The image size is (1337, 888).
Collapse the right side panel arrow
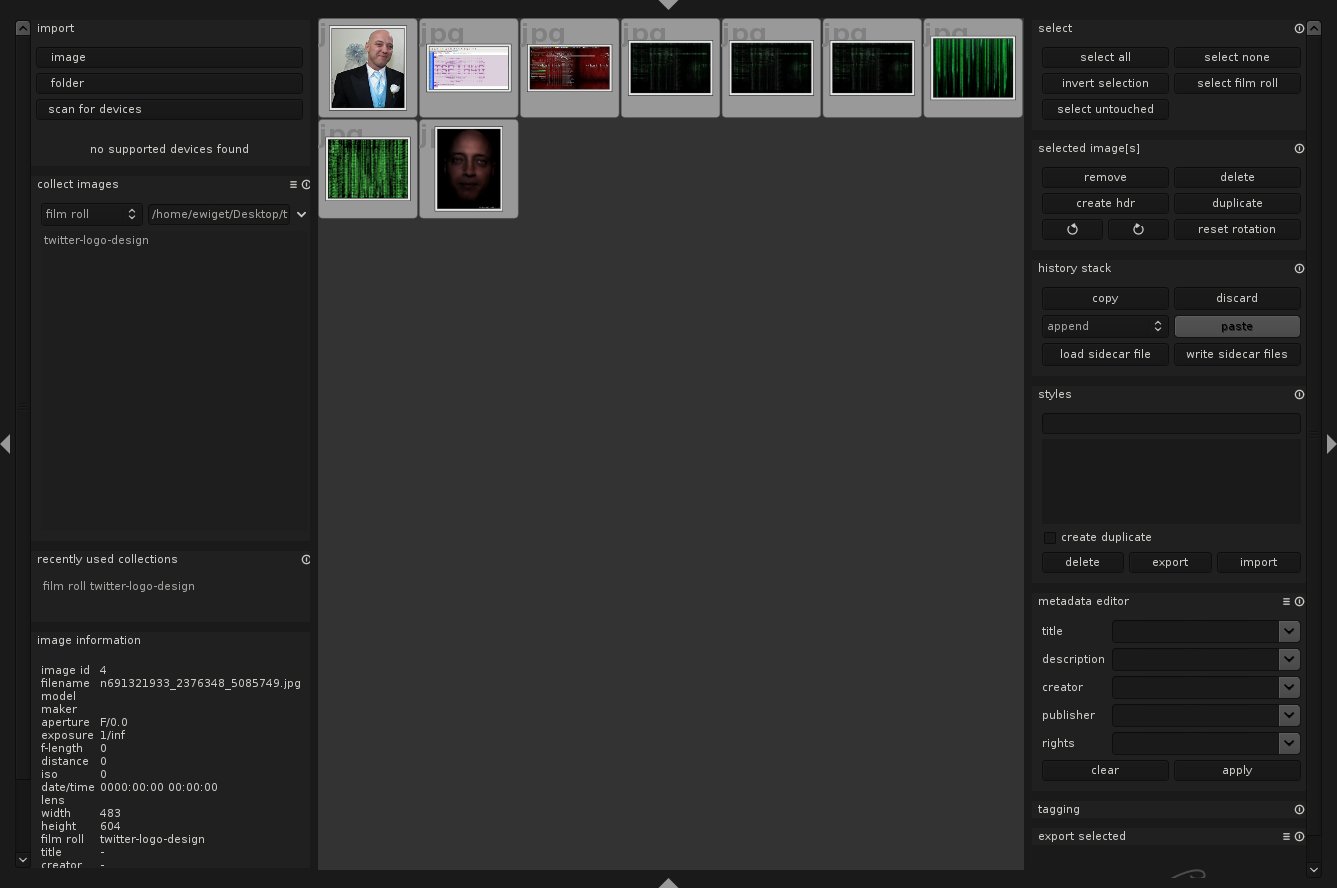click(1330, 443)
